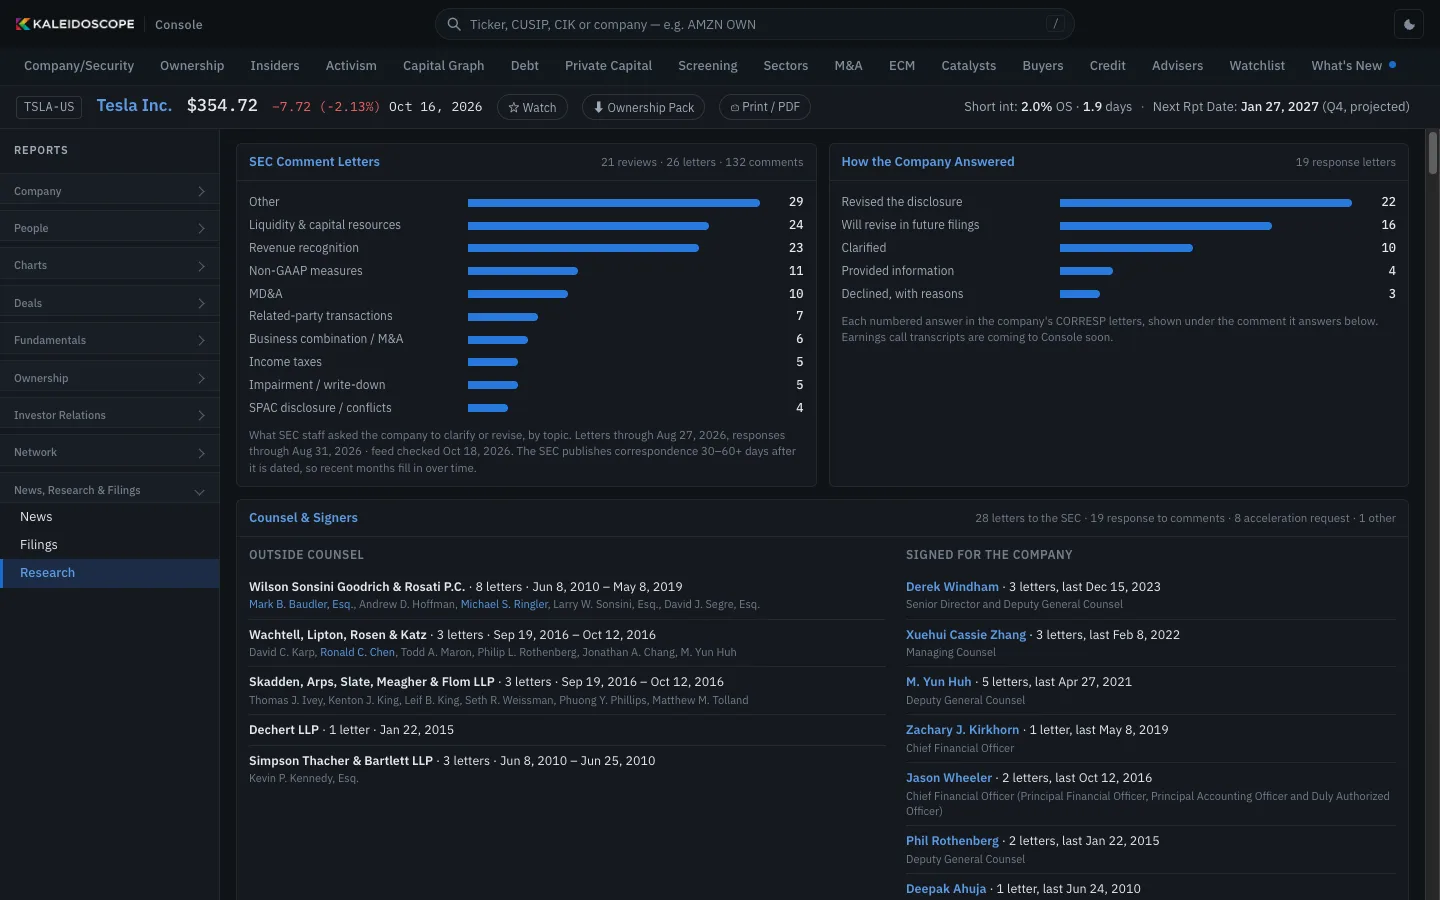Open the Insiders menu
The height and width of the screenshot is (900, 1440).
(275, 66)
